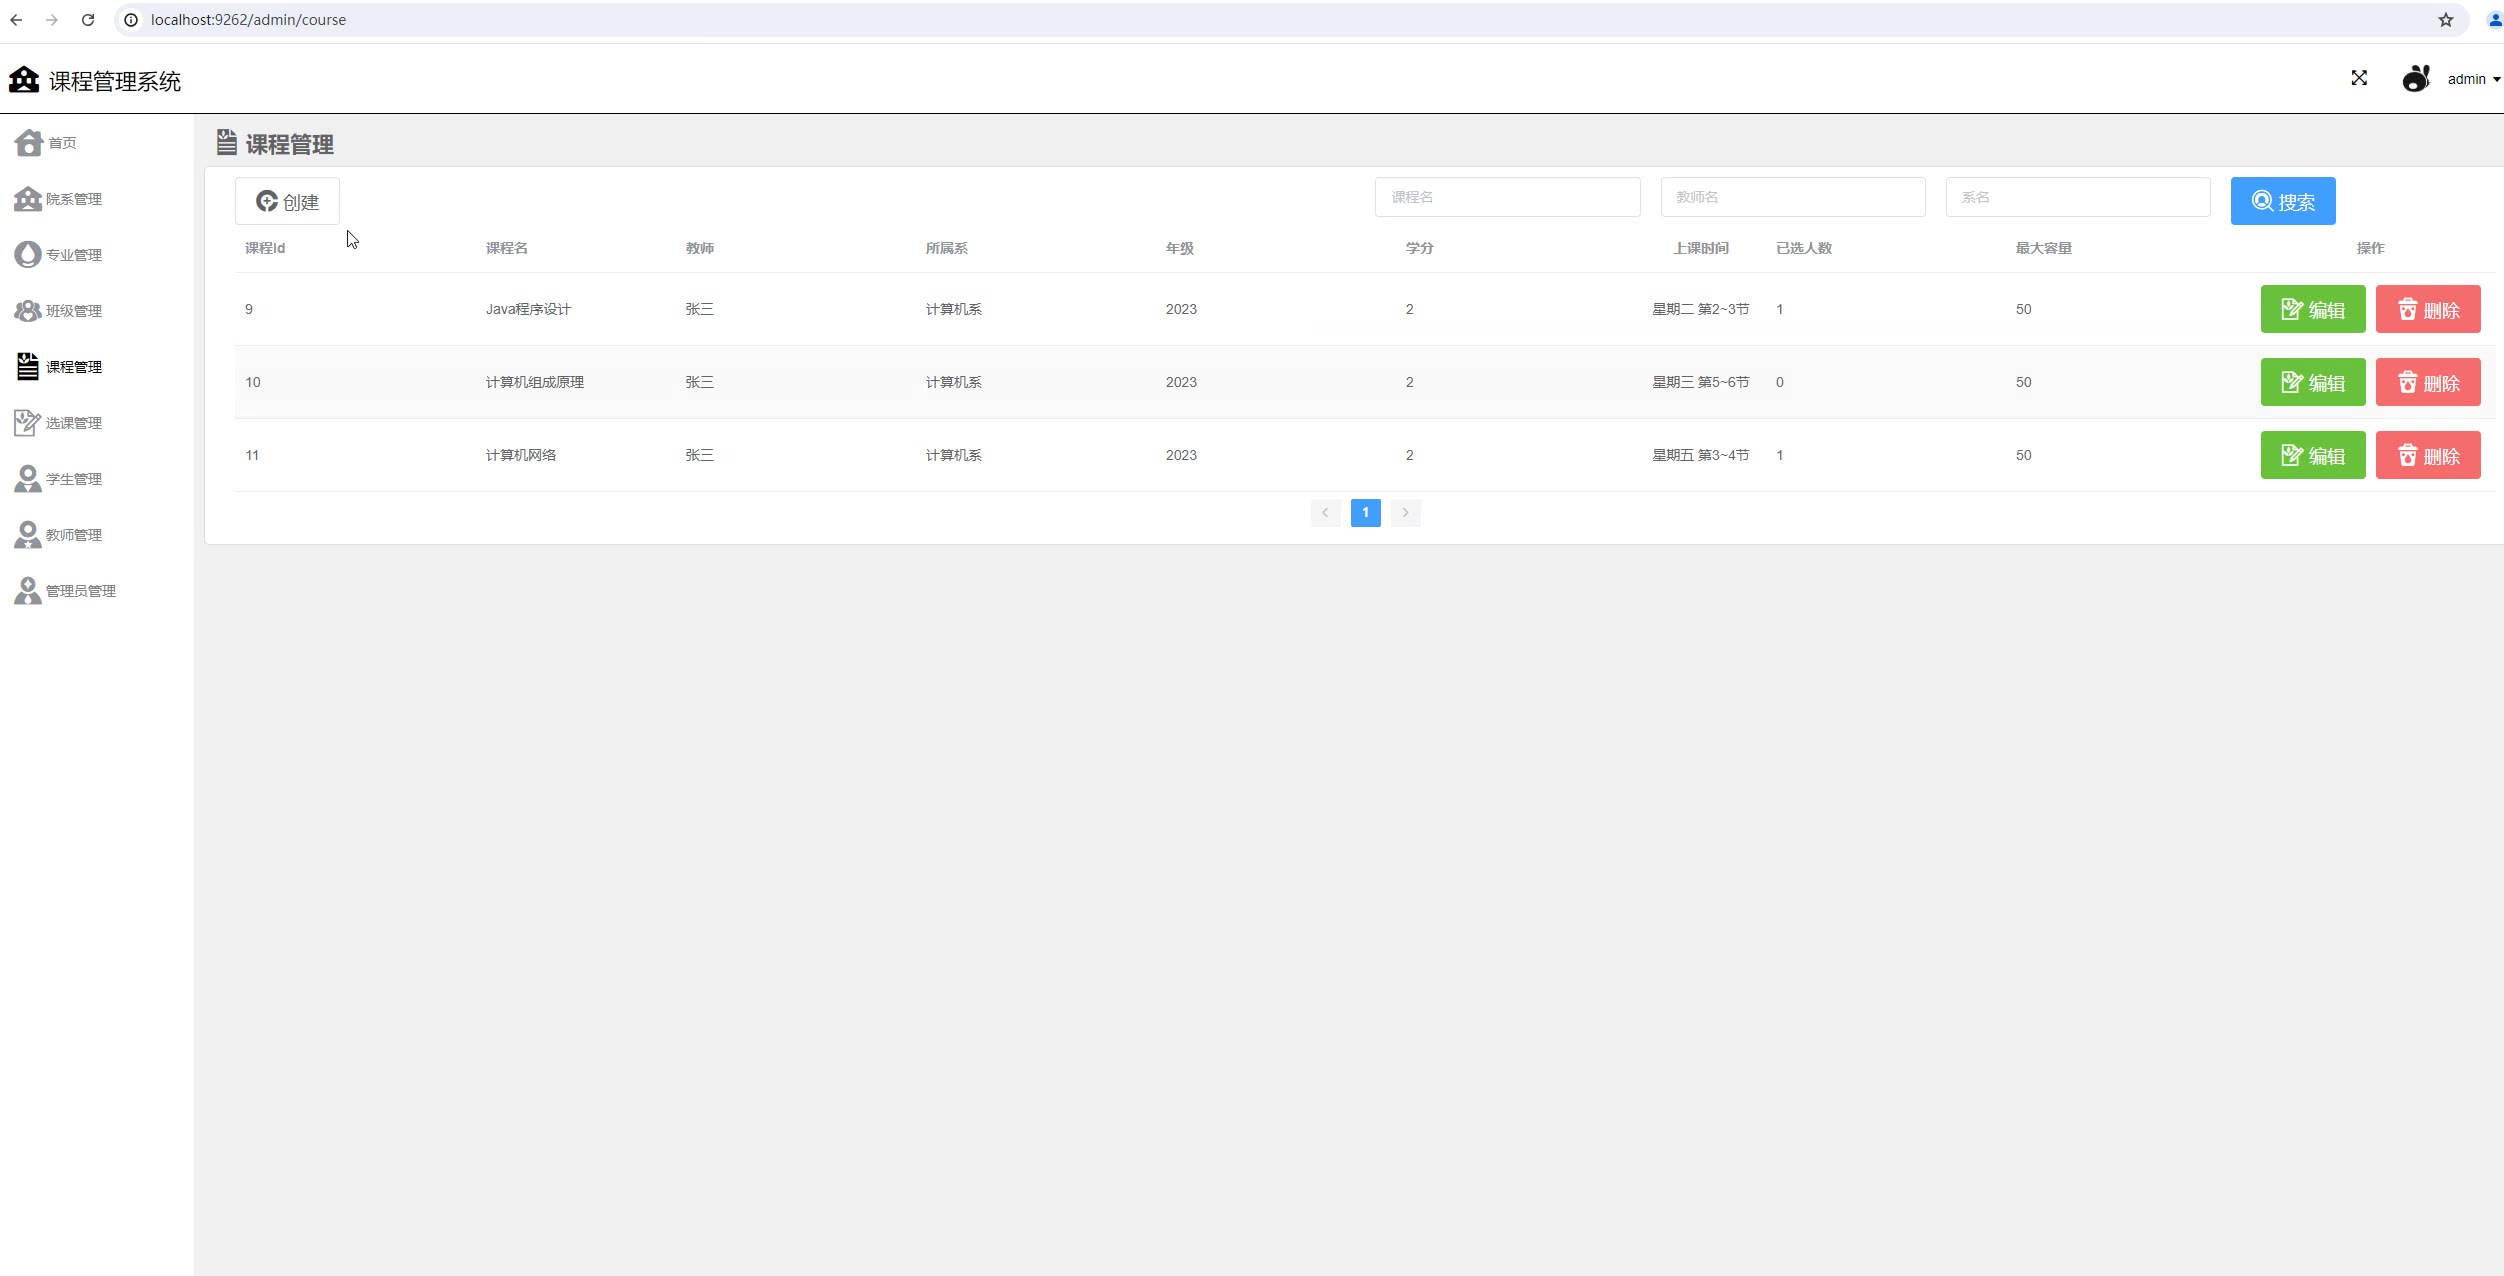Viewport: 2504px width, 1276px height.
Task: Edit the 计算机组成原理 course
Action: 2313,382
